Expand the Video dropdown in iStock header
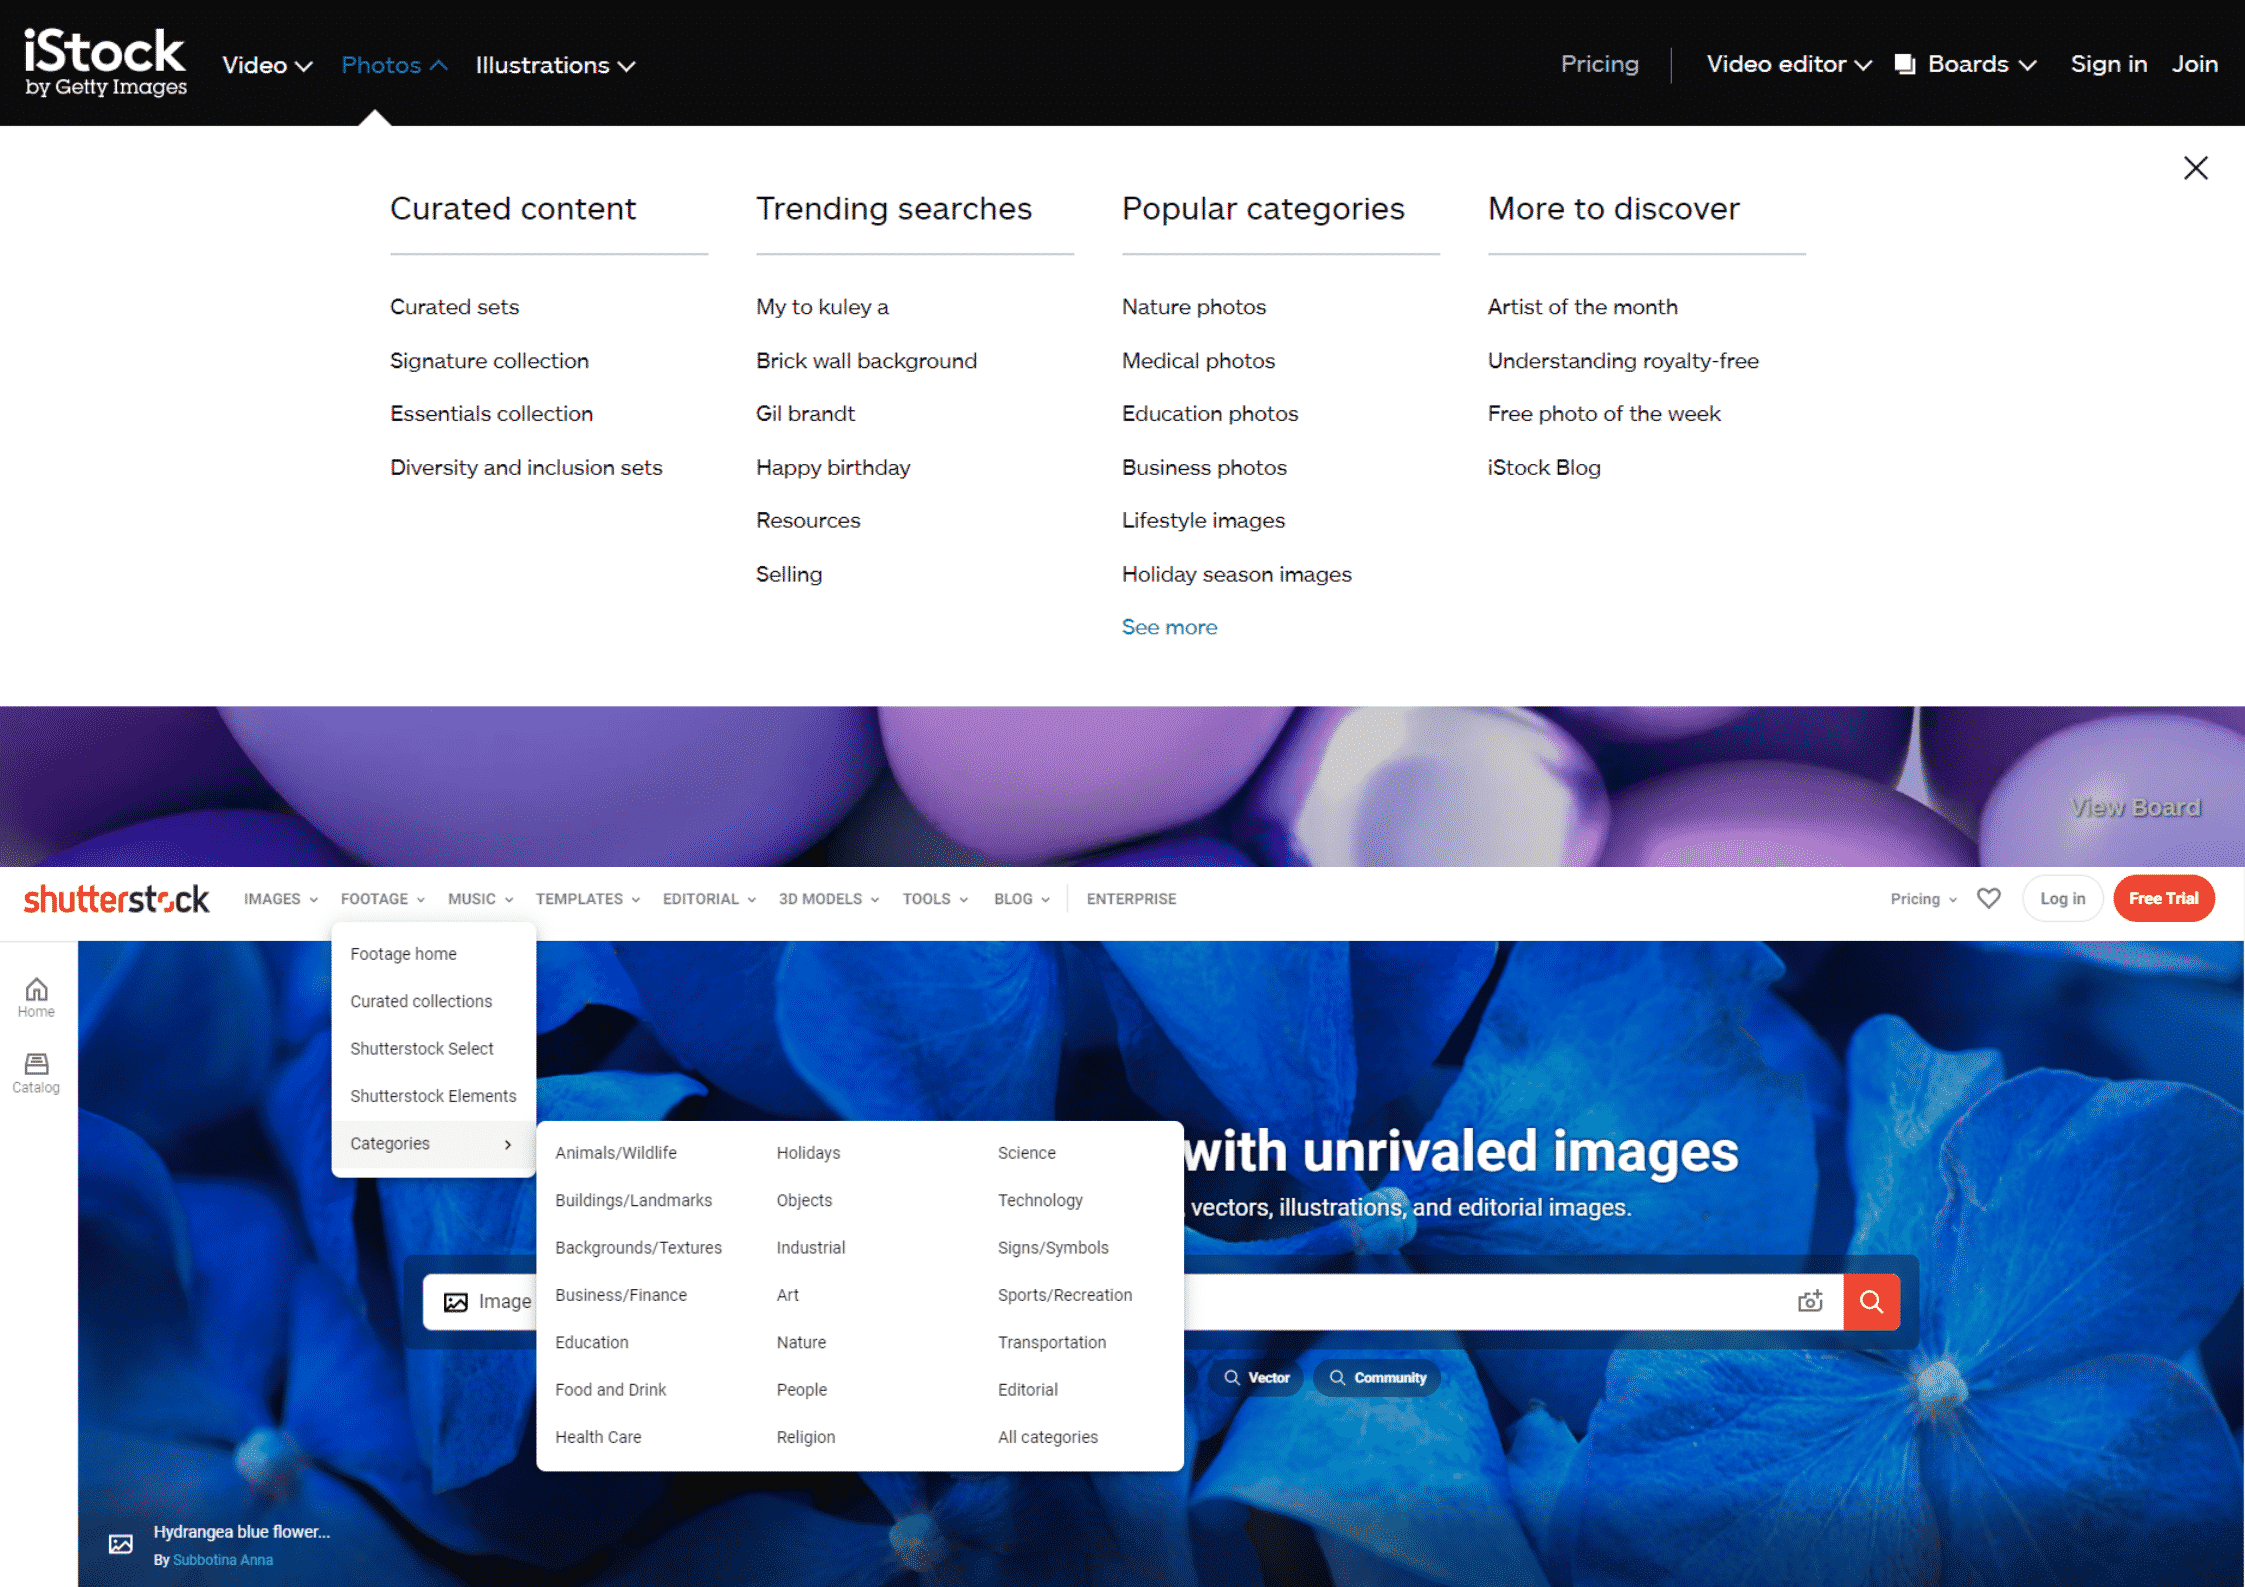The image size is (2245, 1587). coord(267,65)
